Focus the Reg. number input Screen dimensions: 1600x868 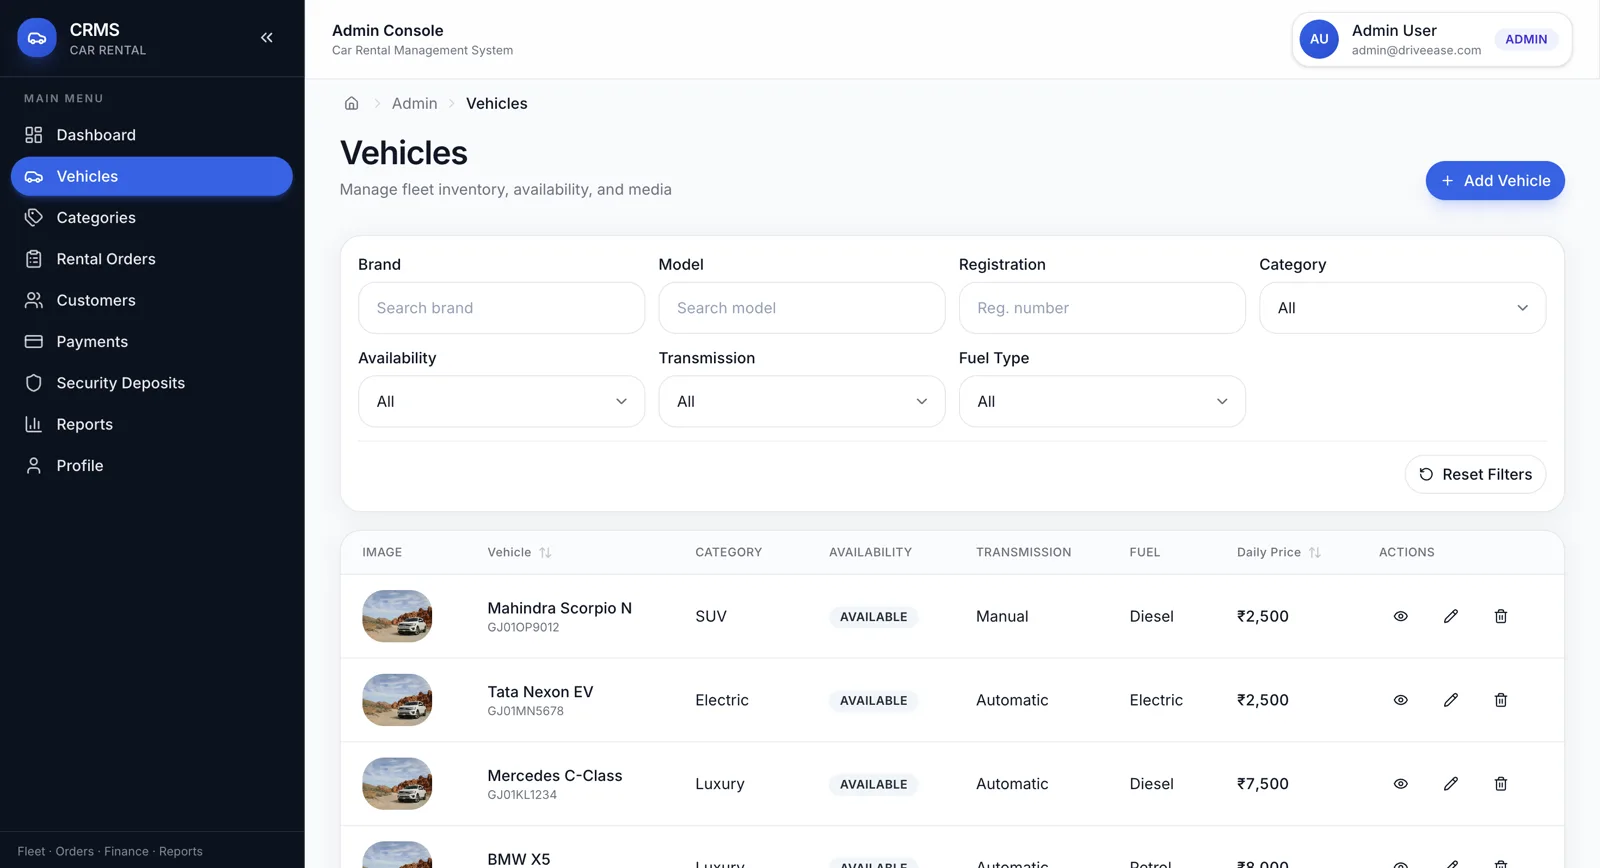pyautogui.click(x=1102, y=308)
